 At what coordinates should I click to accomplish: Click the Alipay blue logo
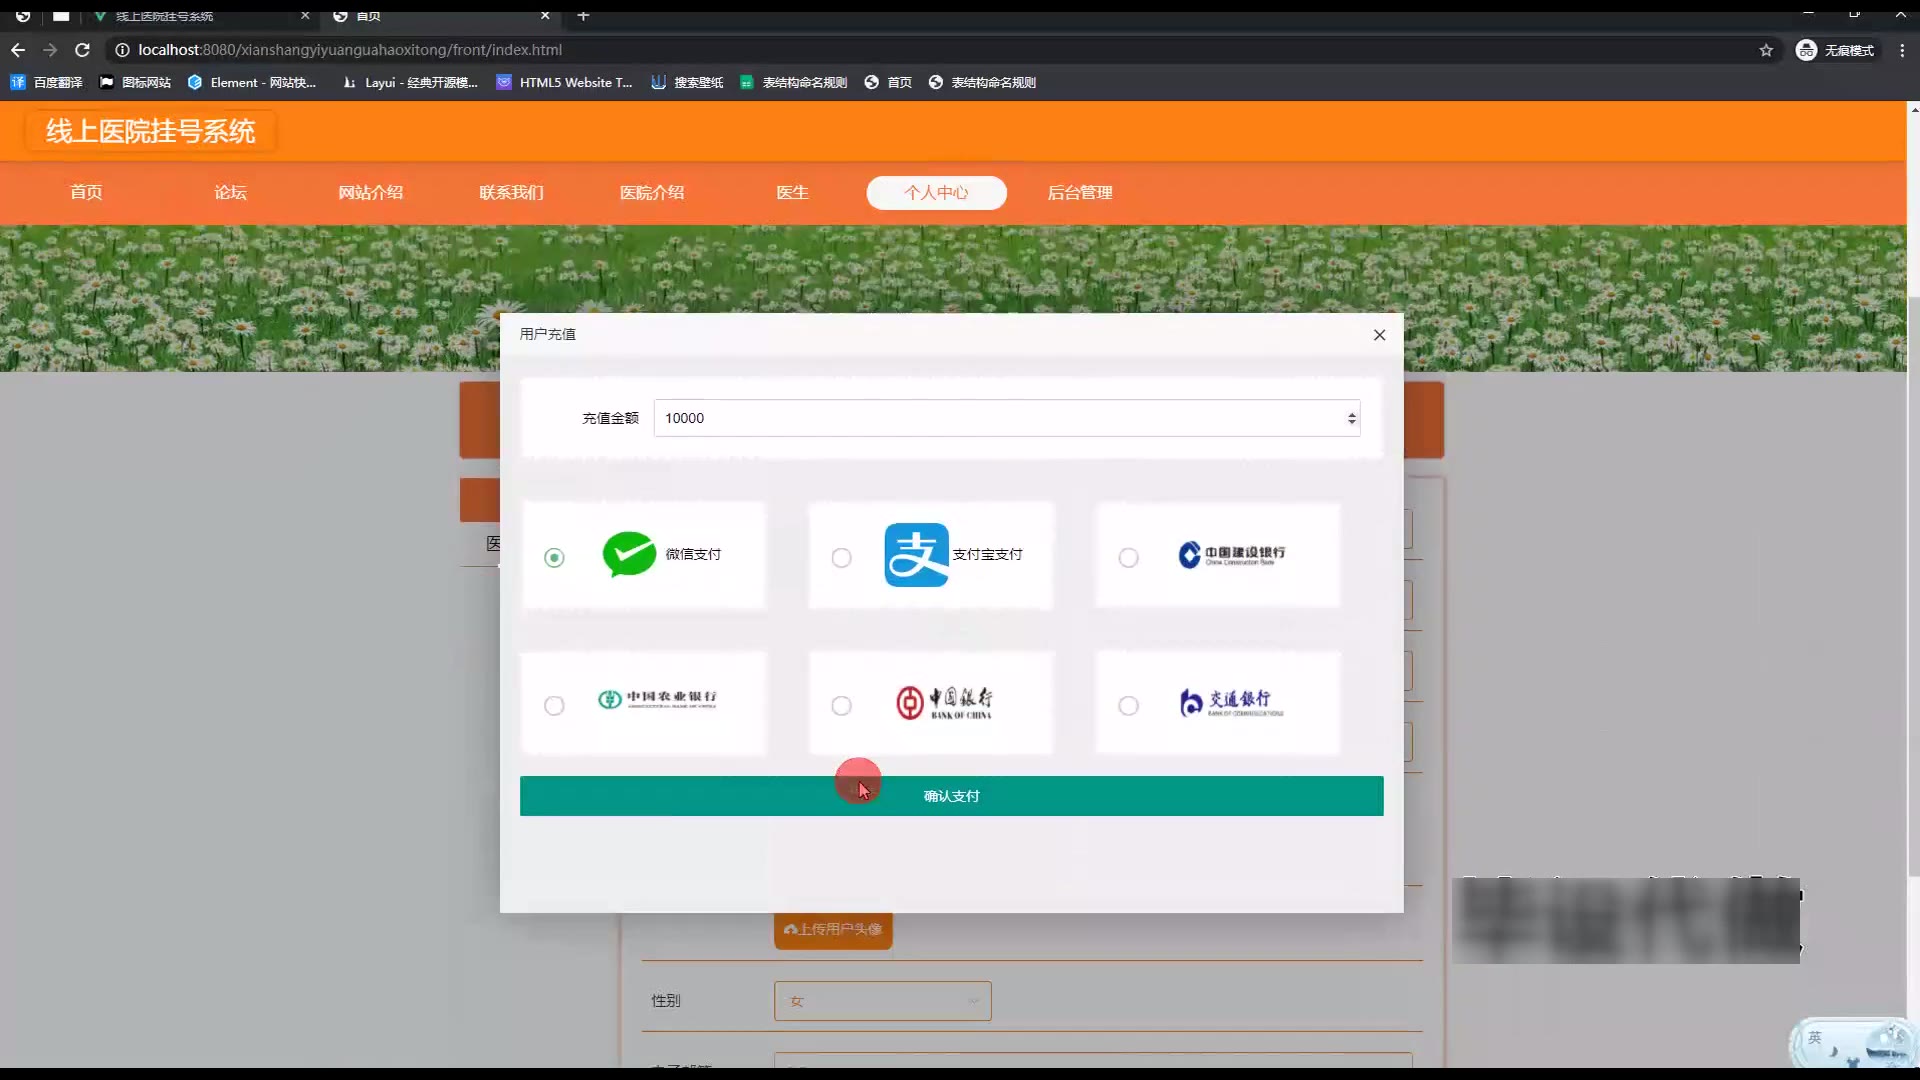[x=916, y=555]
